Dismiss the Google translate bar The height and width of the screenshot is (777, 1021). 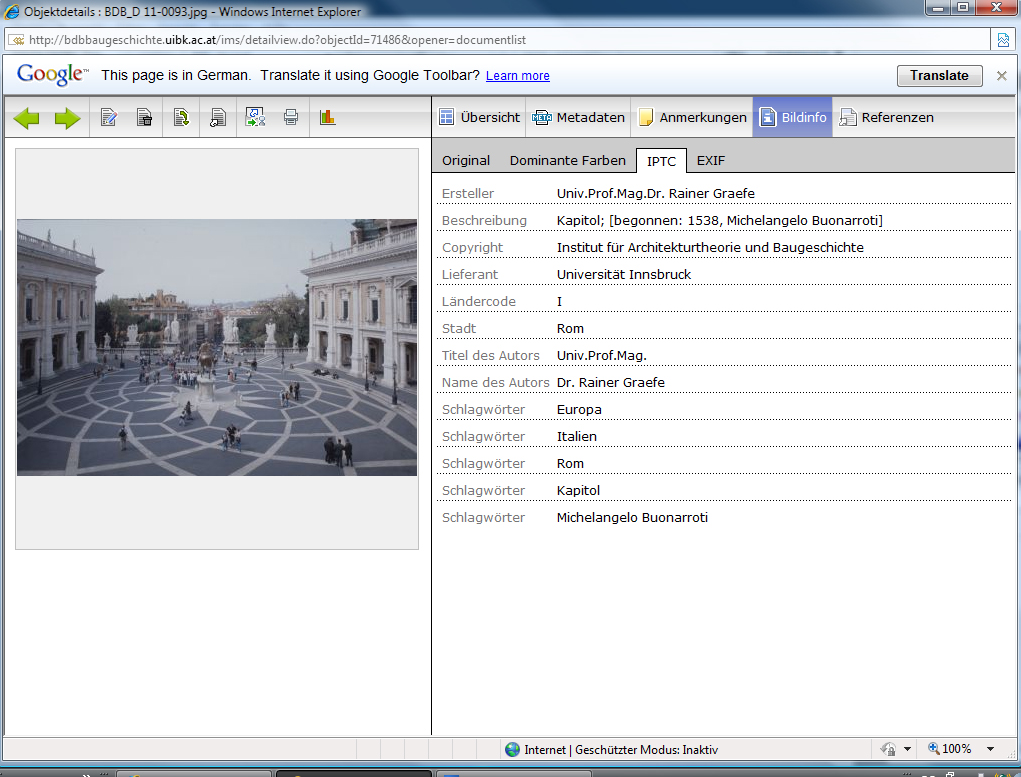[x=1001, y=75]
